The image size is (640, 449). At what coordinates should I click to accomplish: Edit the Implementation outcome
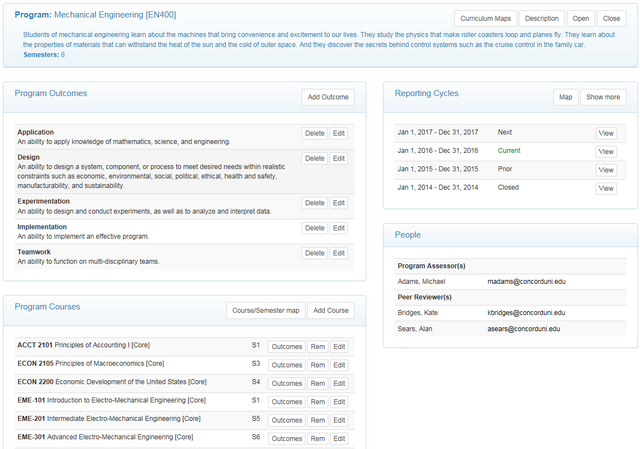point(339,228)
